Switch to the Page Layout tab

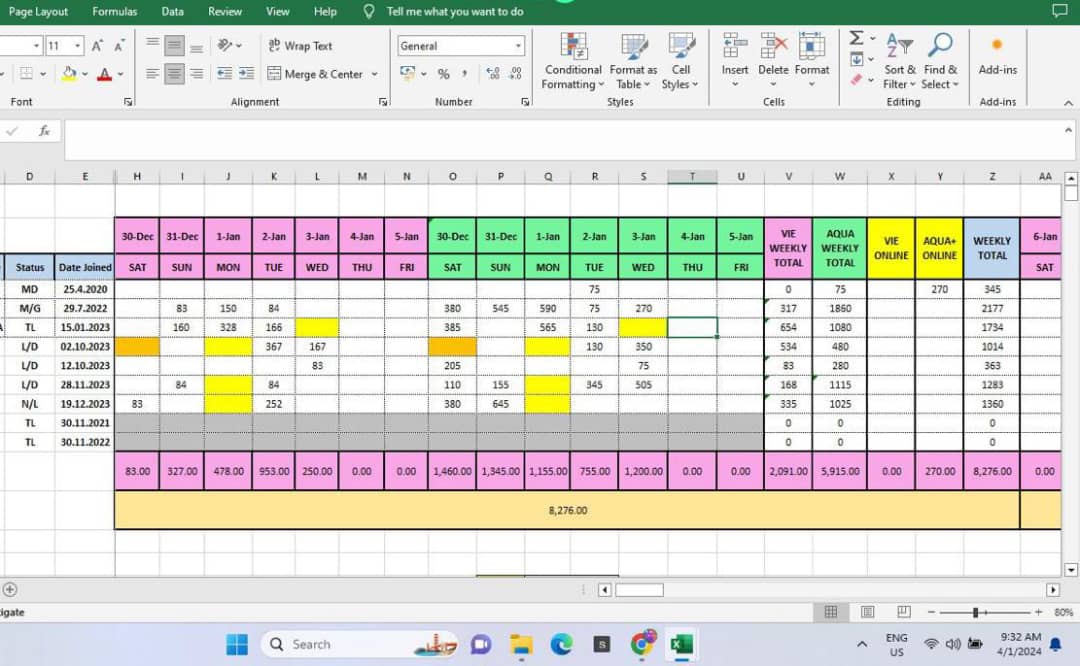tap(38, 12)
